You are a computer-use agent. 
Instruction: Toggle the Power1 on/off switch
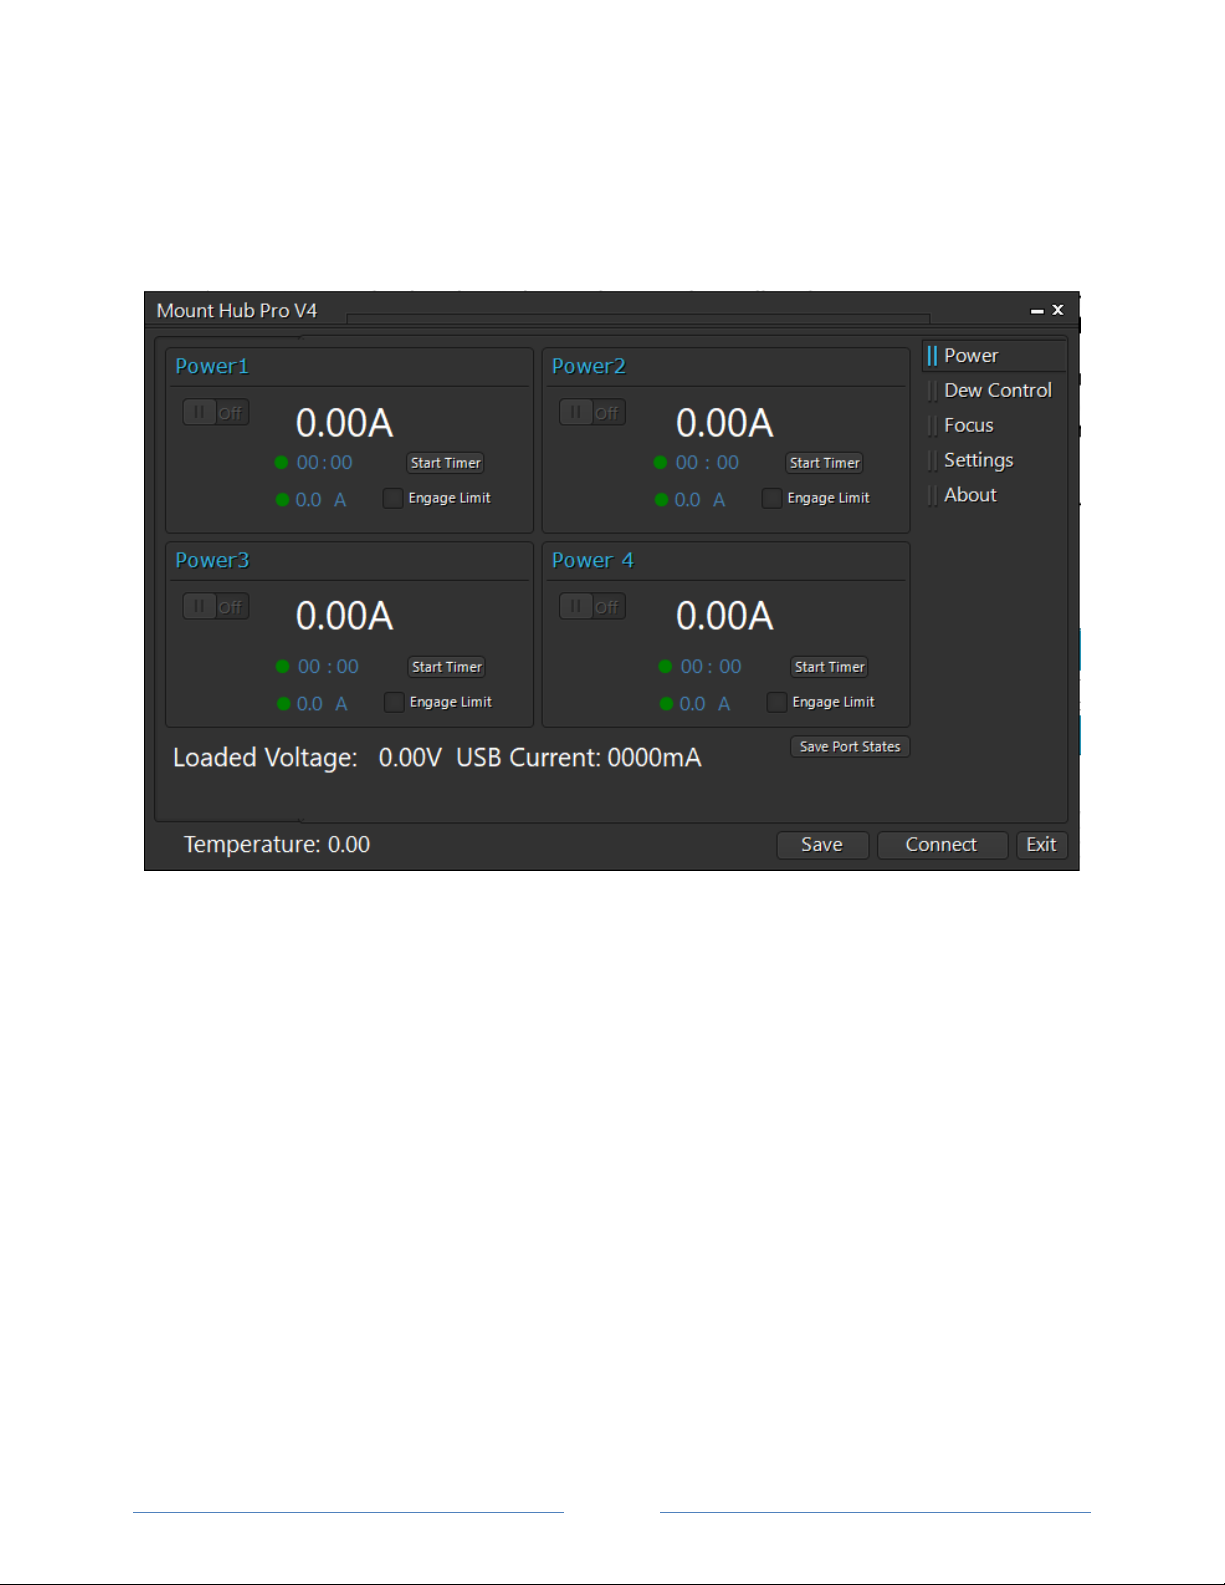[216, 412]
